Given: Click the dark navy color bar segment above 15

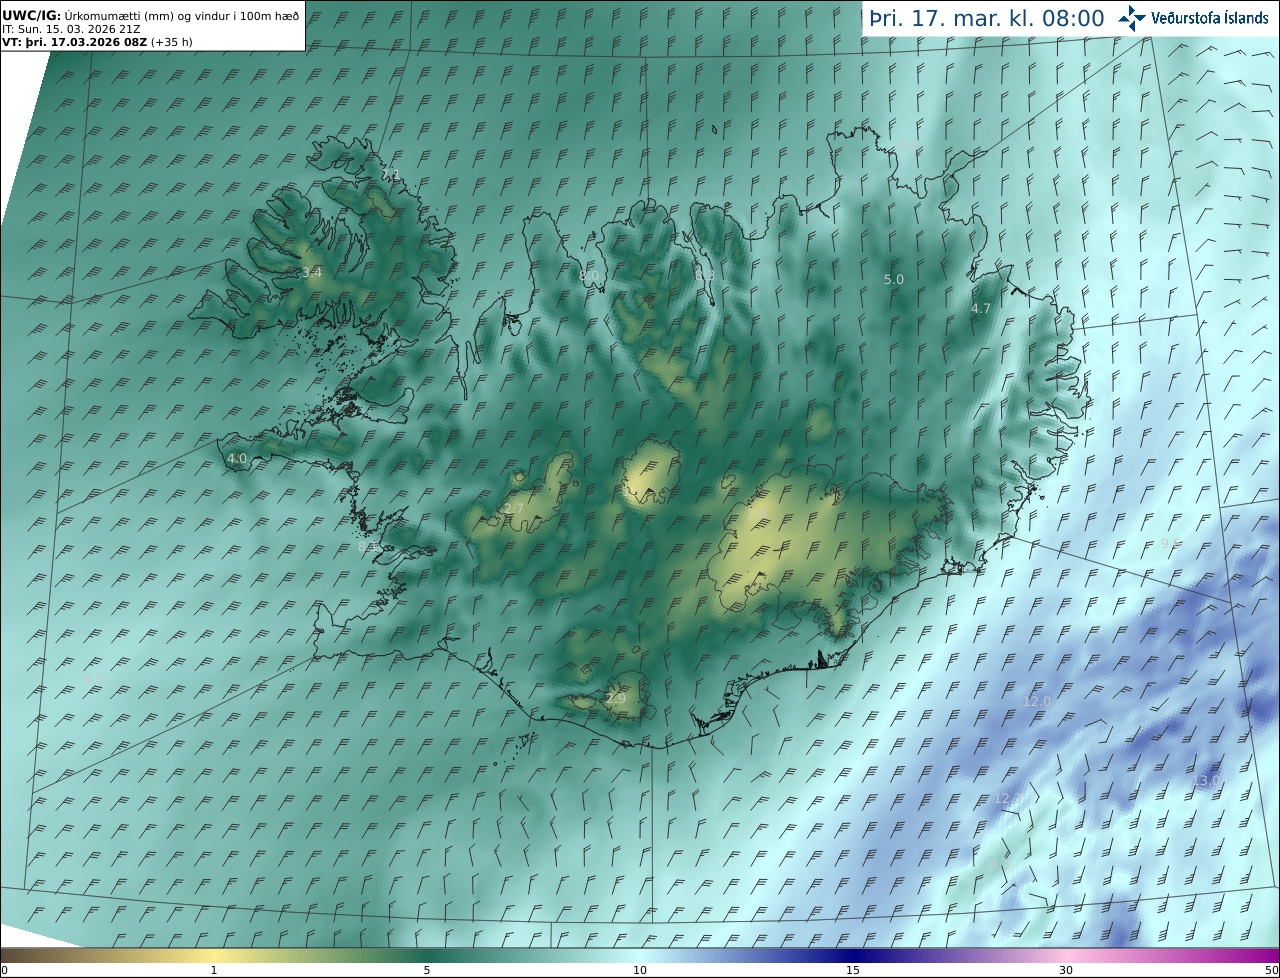Looking at the screenshot, I should coord(853,954).
